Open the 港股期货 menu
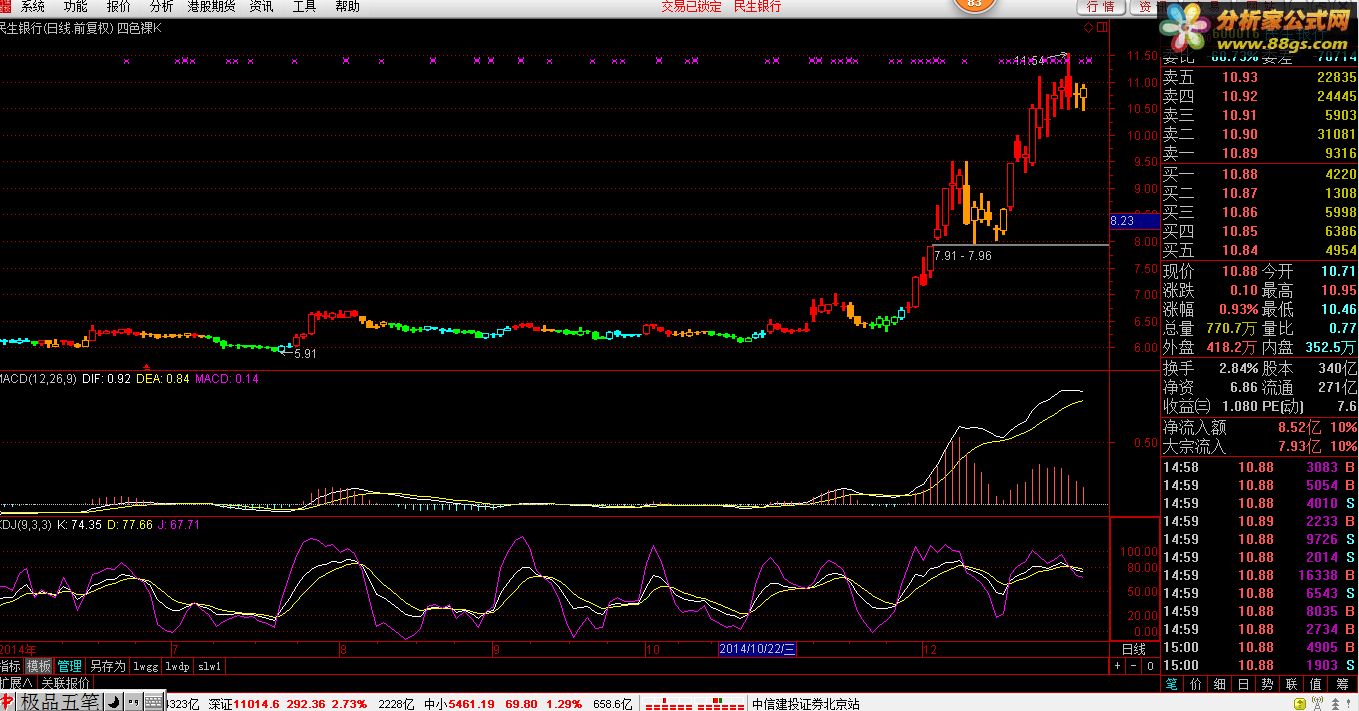Image resolution: width=1359 pixels, height=711 pixels. pyautogui.click(x=212, y=6)
